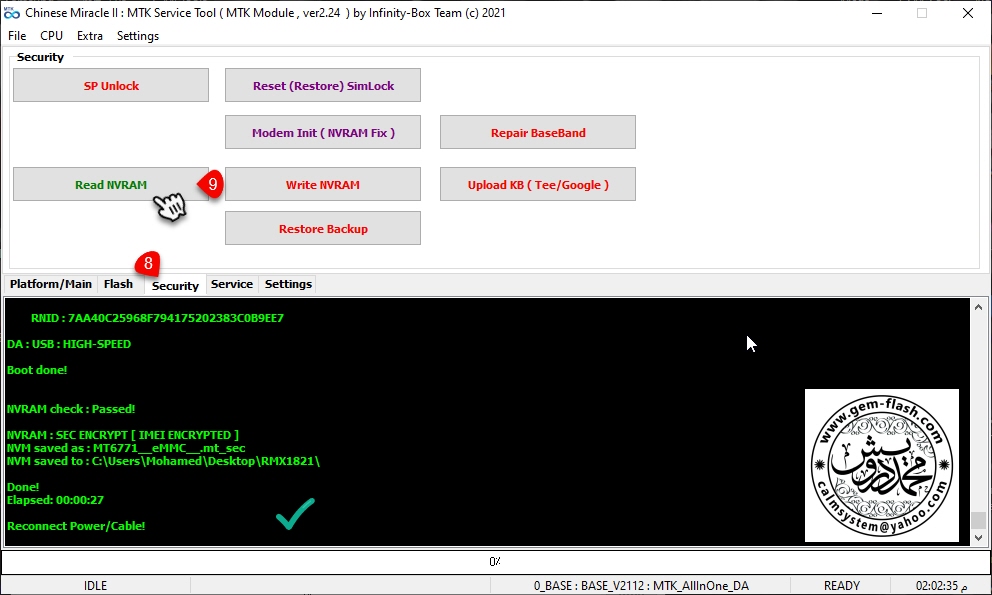Viewport: 992px width, 595px height.
Task: Minimize the Chinese Miracle II window
Action: [877, 13]
